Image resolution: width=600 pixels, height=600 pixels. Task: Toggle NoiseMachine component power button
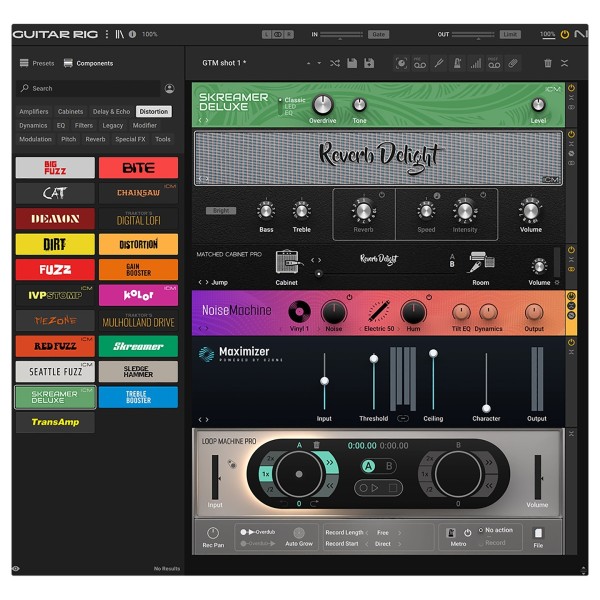tap(571, 296)
